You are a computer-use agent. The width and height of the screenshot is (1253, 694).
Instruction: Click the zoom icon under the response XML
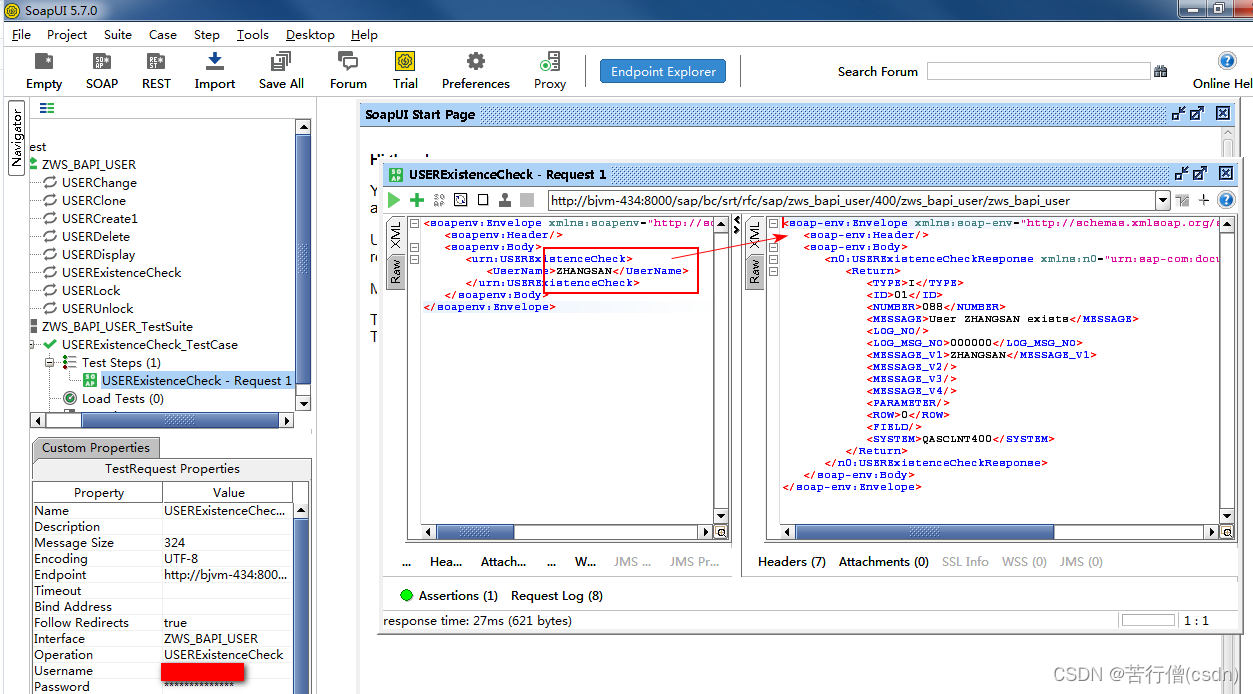[x=1230, y=532]
